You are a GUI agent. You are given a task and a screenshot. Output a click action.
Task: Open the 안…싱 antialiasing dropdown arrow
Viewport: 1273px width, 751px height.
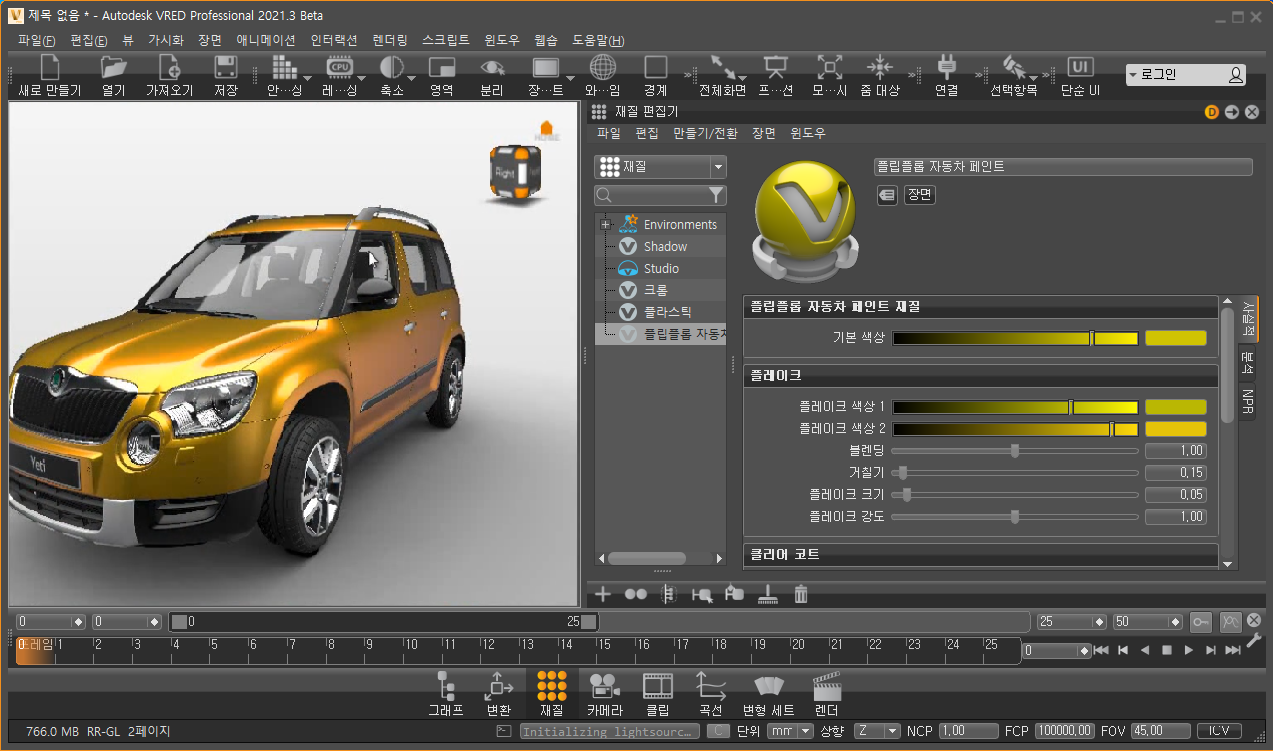point(308,78)
